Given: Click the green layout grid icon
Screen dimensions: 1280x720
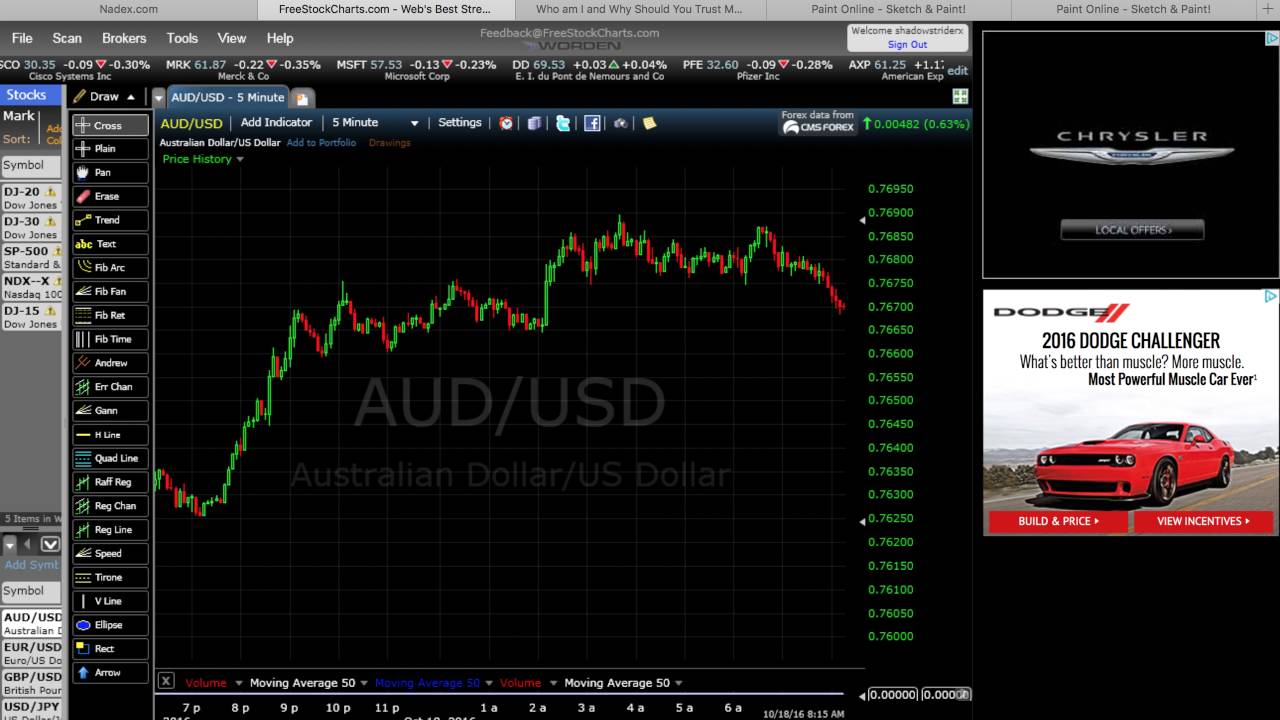Looking at the screenshot, I should [x=960, y=97].
